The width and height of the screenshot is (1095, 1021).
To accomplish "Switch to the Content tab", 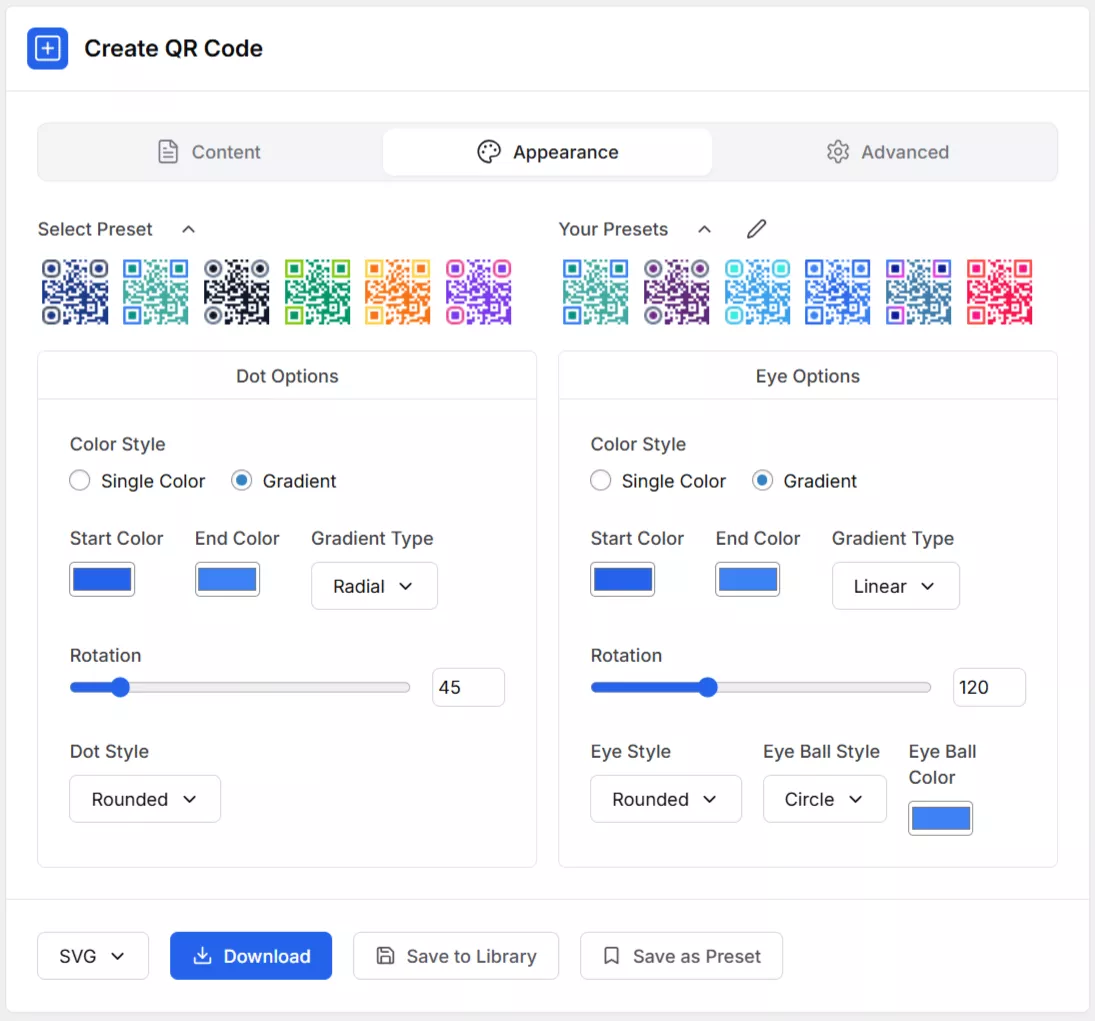I will coord(210,152).
